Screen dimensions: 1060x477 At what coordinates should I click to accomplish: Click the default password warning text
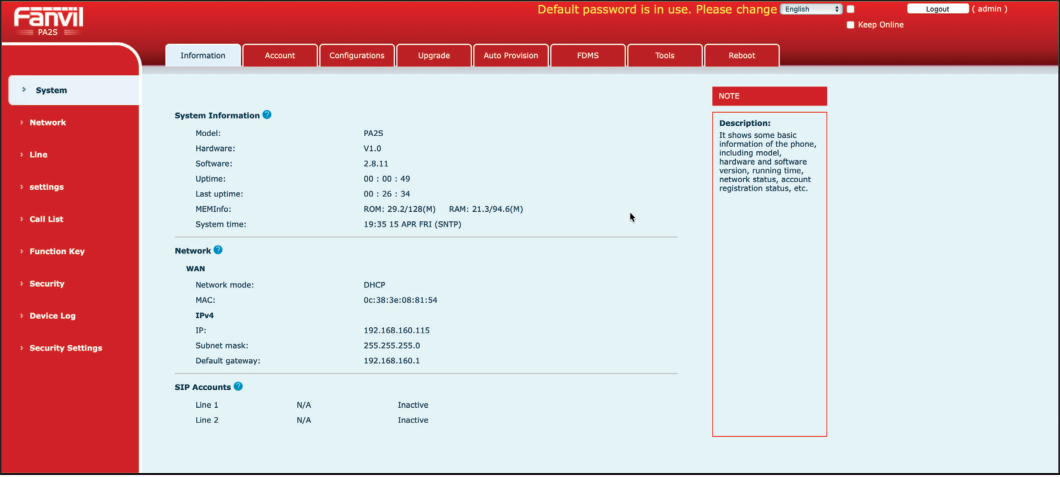pos(657,9)
